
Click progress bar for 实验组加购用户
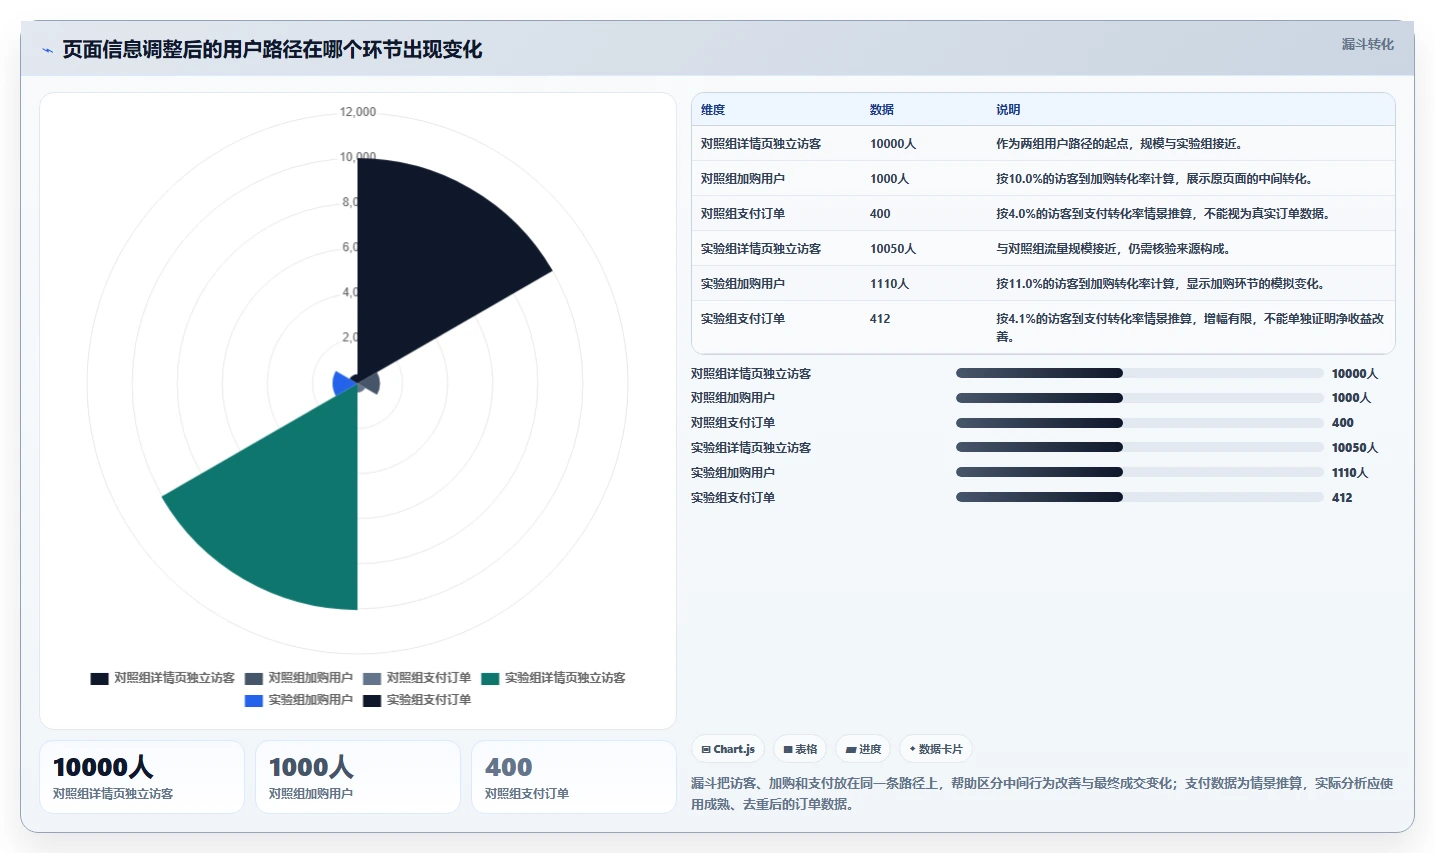(1140, 473)
